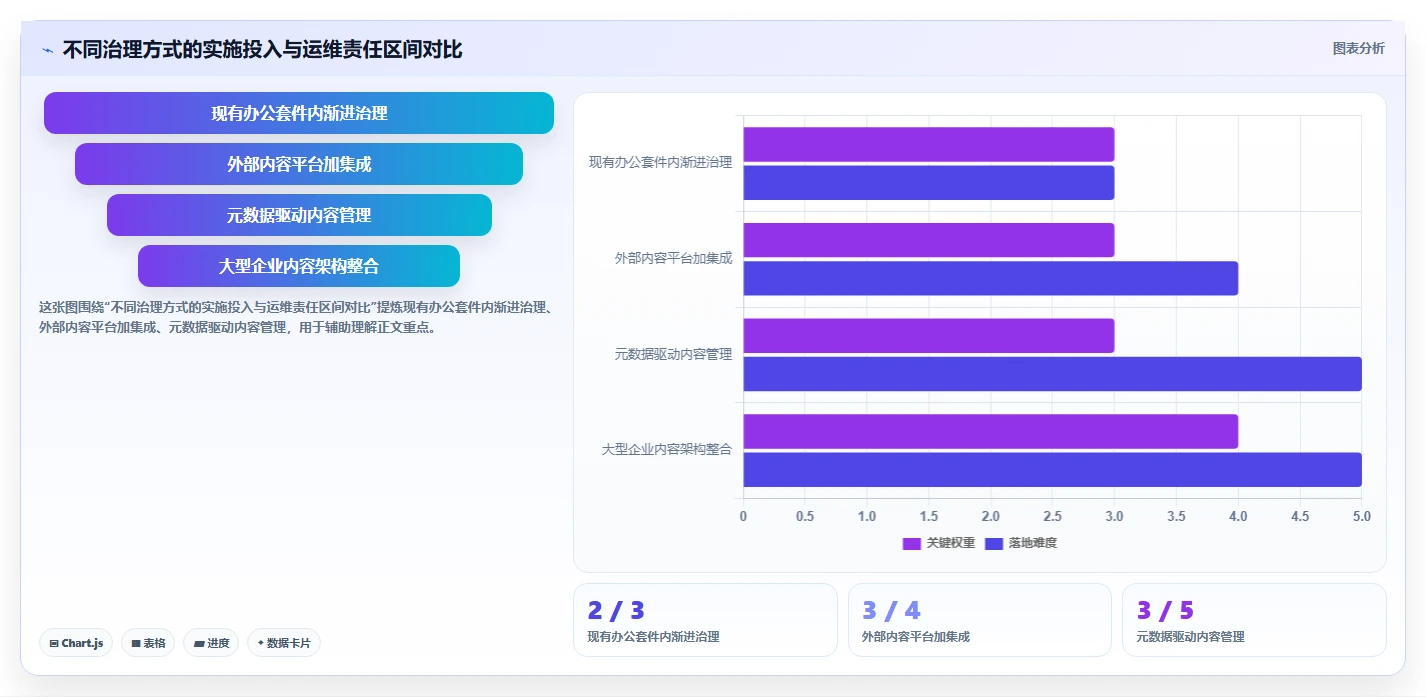Click the description paragraph under the funnel
The width and height of the screenshot is (1426, 697).
pyautogui.click(x=295, y=317)
